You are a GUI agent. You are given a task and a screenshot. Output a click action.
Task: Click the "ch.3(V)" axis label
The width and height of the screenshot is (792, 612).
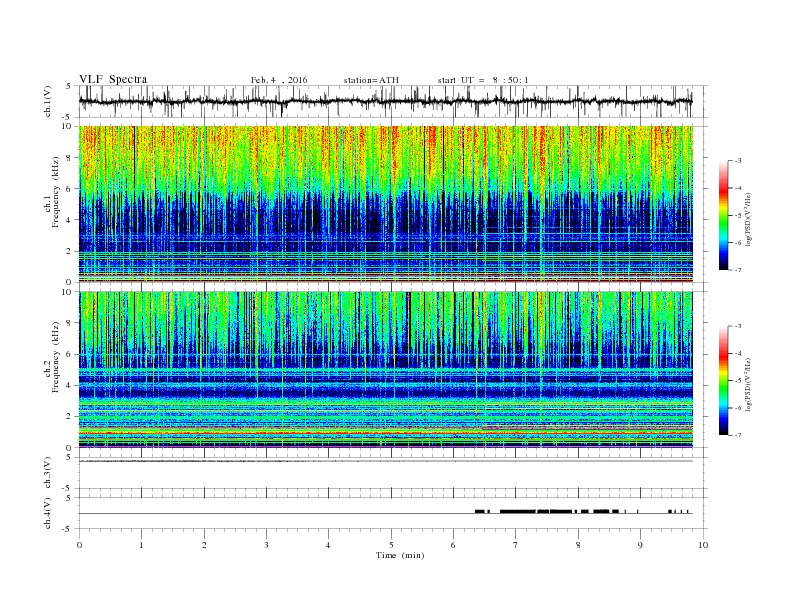[x=48, y=473]
